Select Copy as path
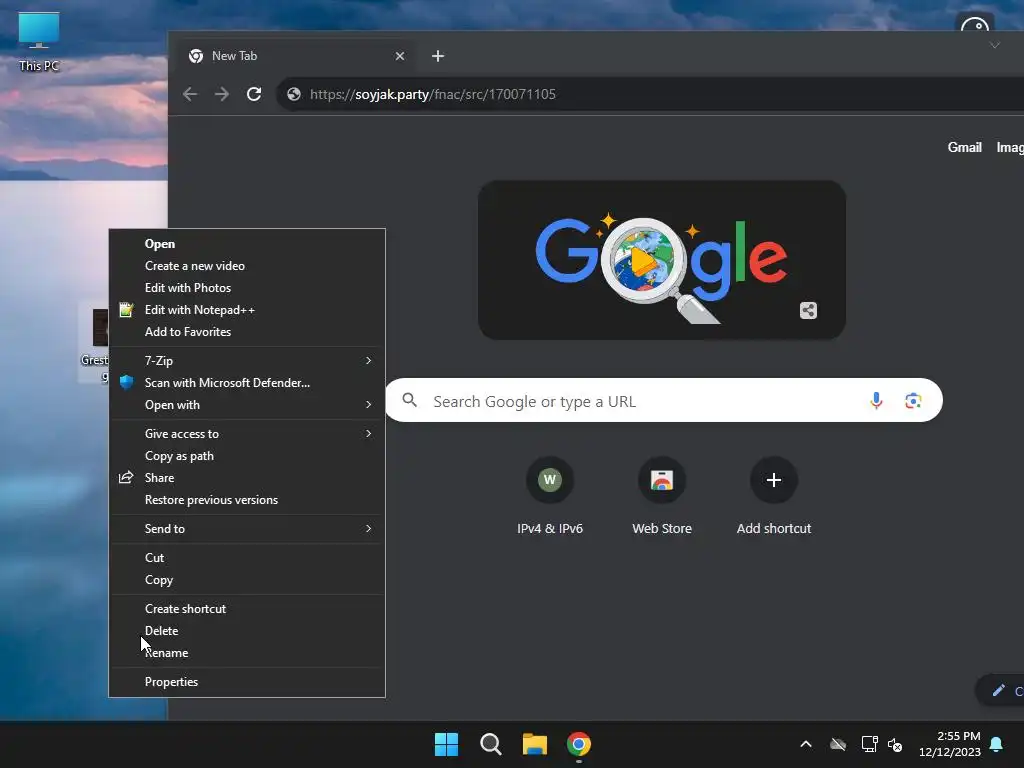This screenshot has width=1024, height=768. (x=247, y=456)
